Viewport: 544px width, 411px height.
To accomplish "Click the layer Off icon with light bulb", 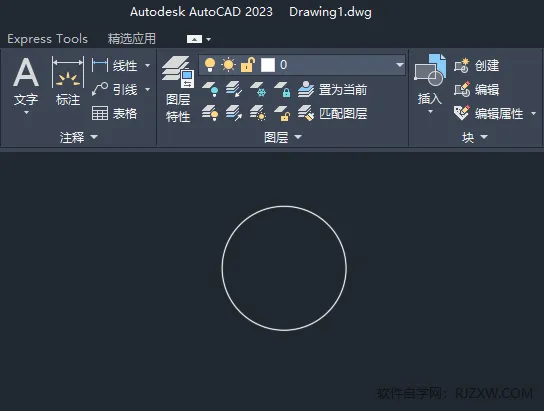I will click(210, 89).
